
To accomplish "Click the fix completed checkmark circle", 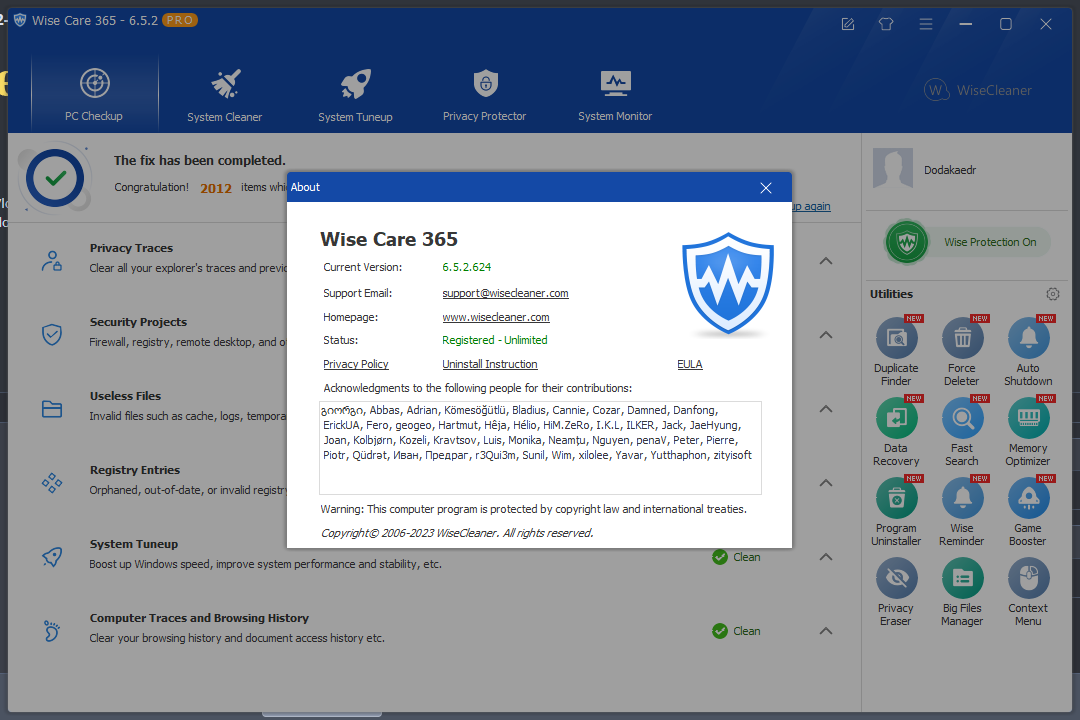I will coord(55,178).
